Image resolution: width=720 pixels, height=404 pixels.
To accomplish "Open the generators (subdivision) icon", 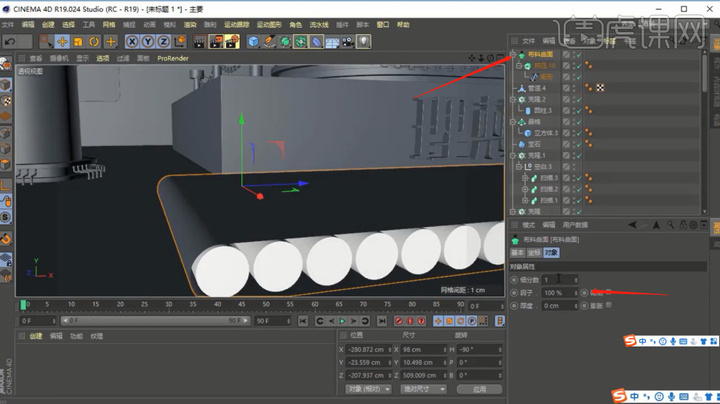I will 285,42.
